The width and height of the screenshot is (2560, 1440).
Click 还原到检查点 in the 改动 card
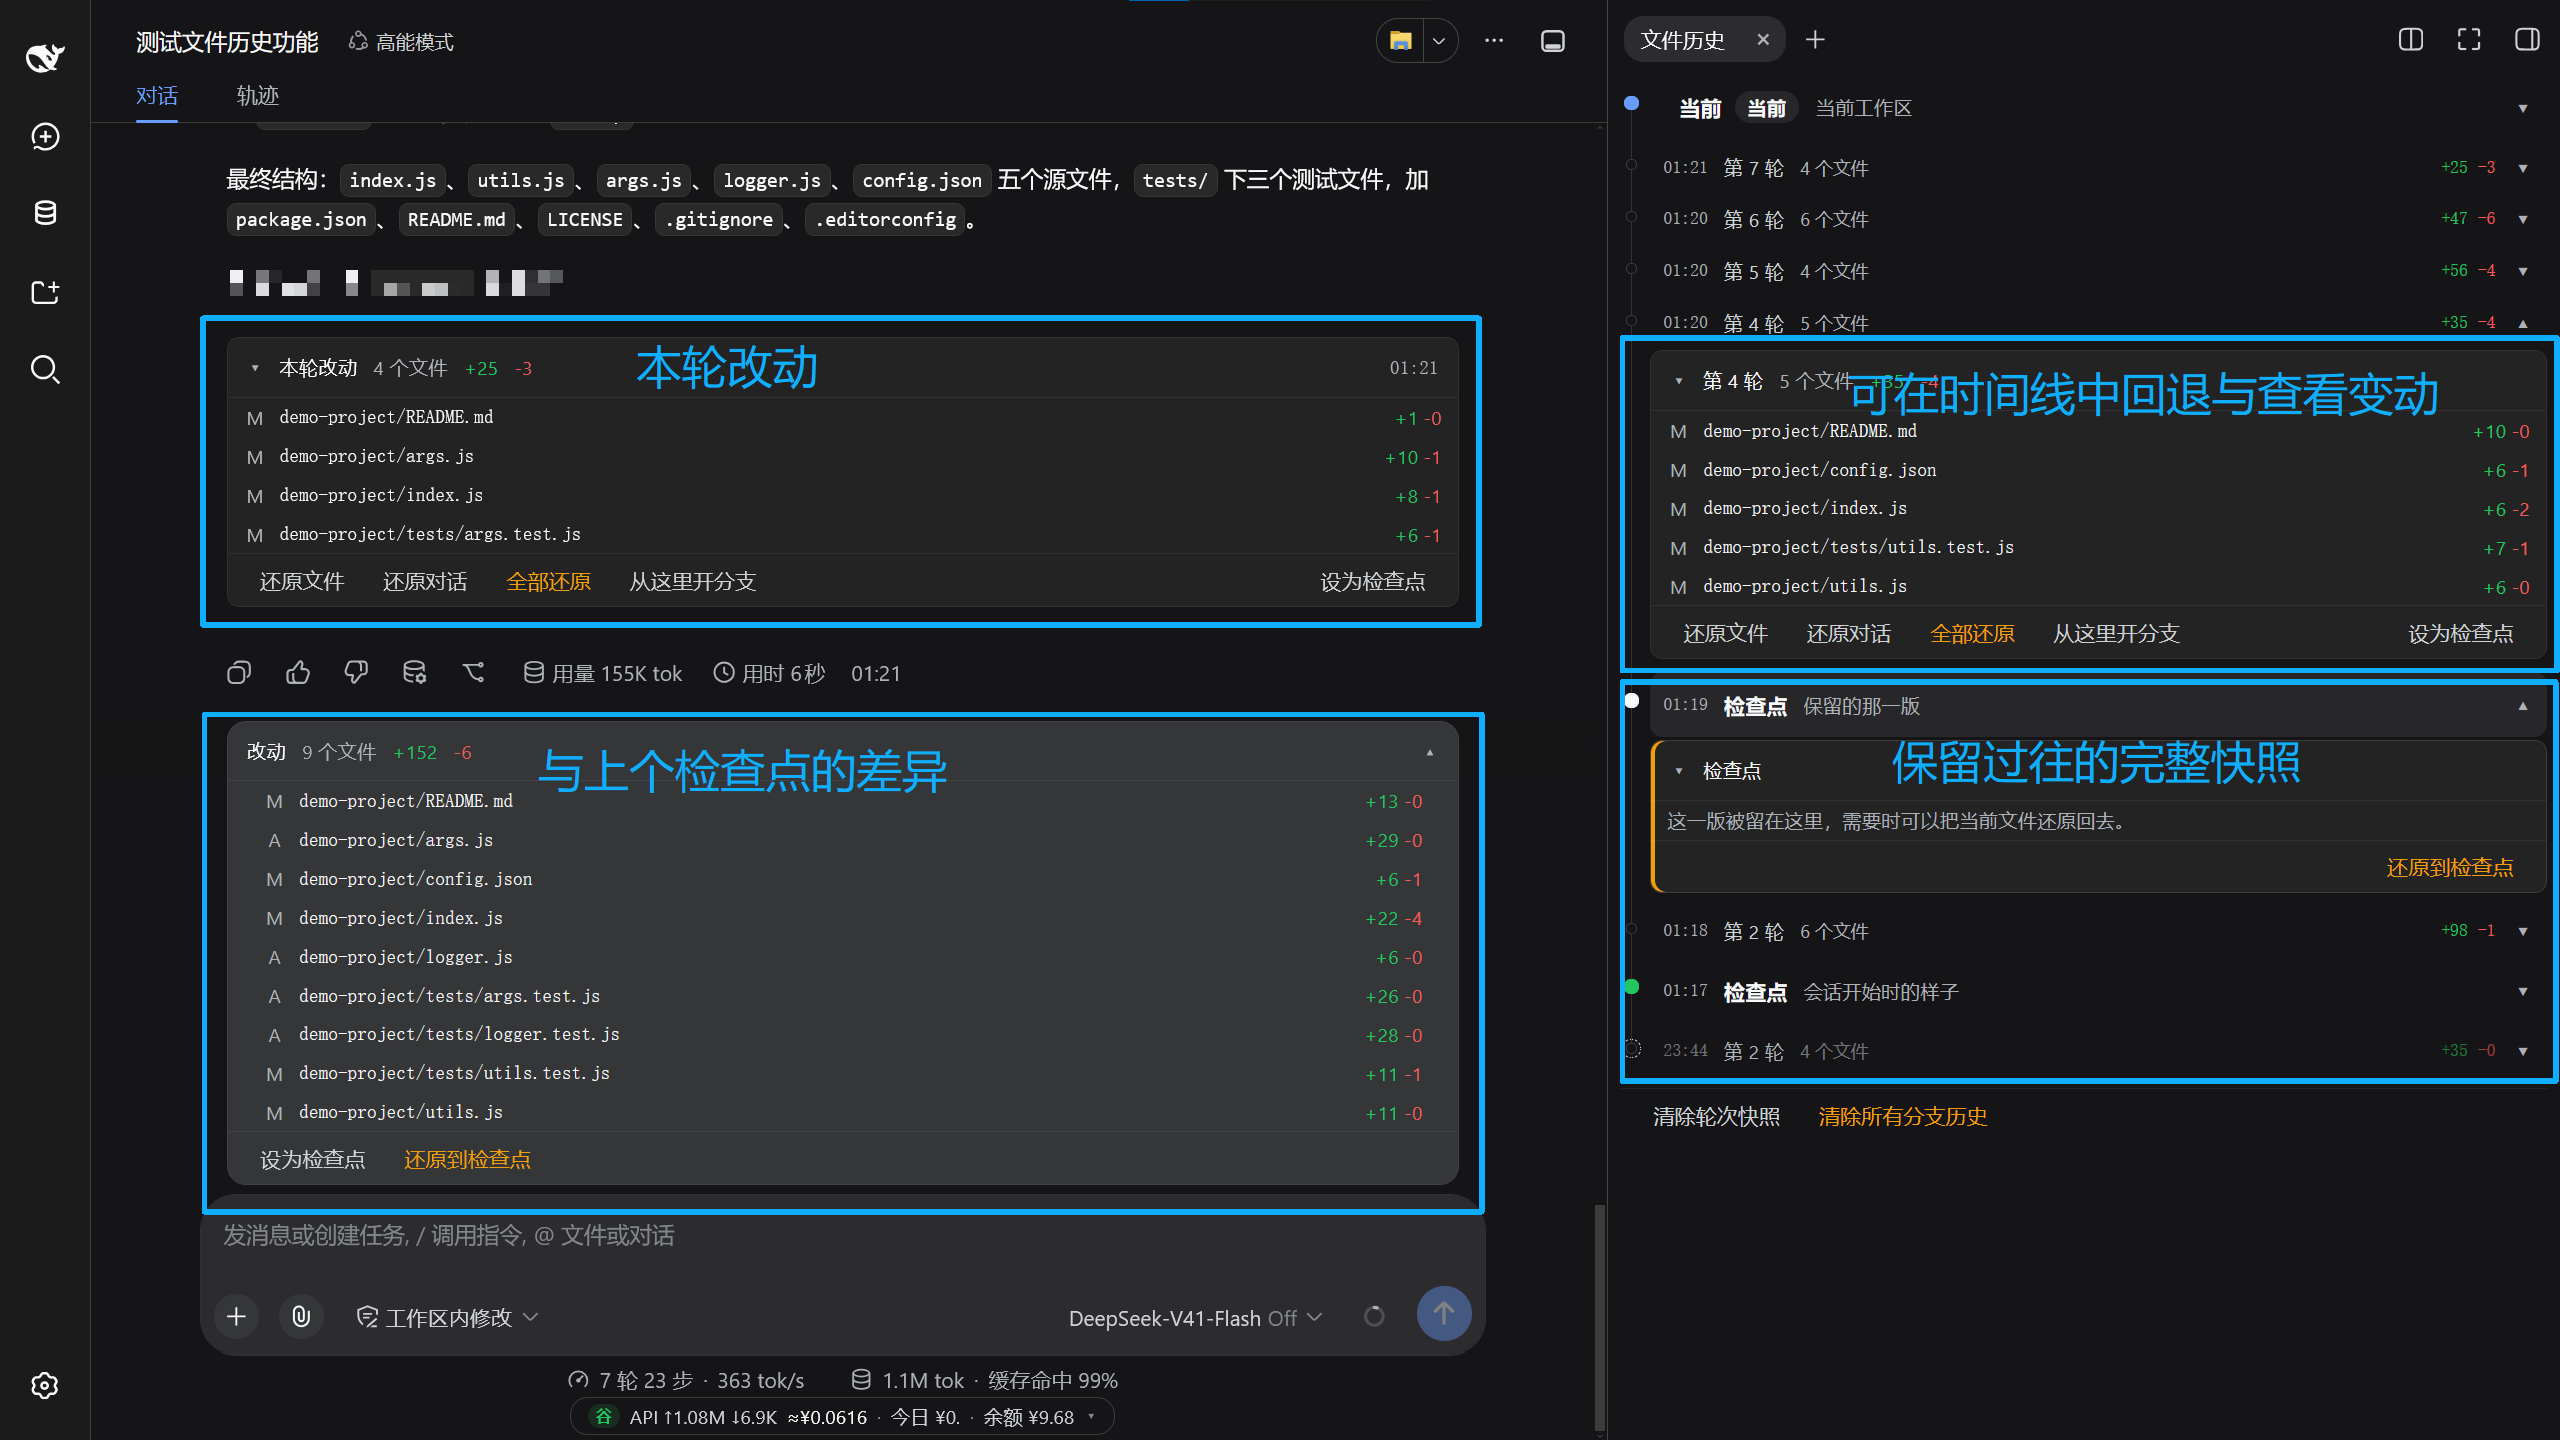[x=467, y=1160]
